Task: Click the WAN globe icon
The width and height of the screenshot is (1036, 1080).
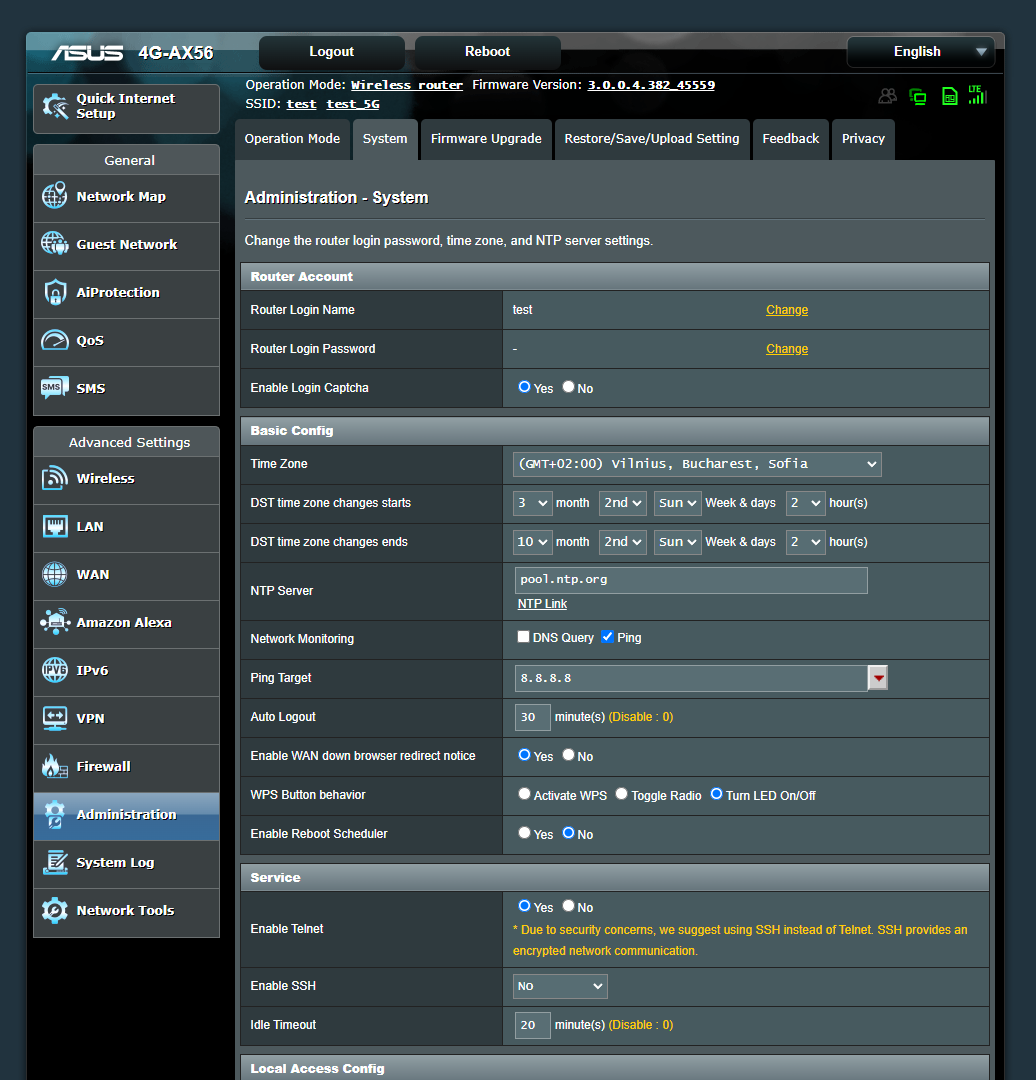Action: click(x=54, y=574)
